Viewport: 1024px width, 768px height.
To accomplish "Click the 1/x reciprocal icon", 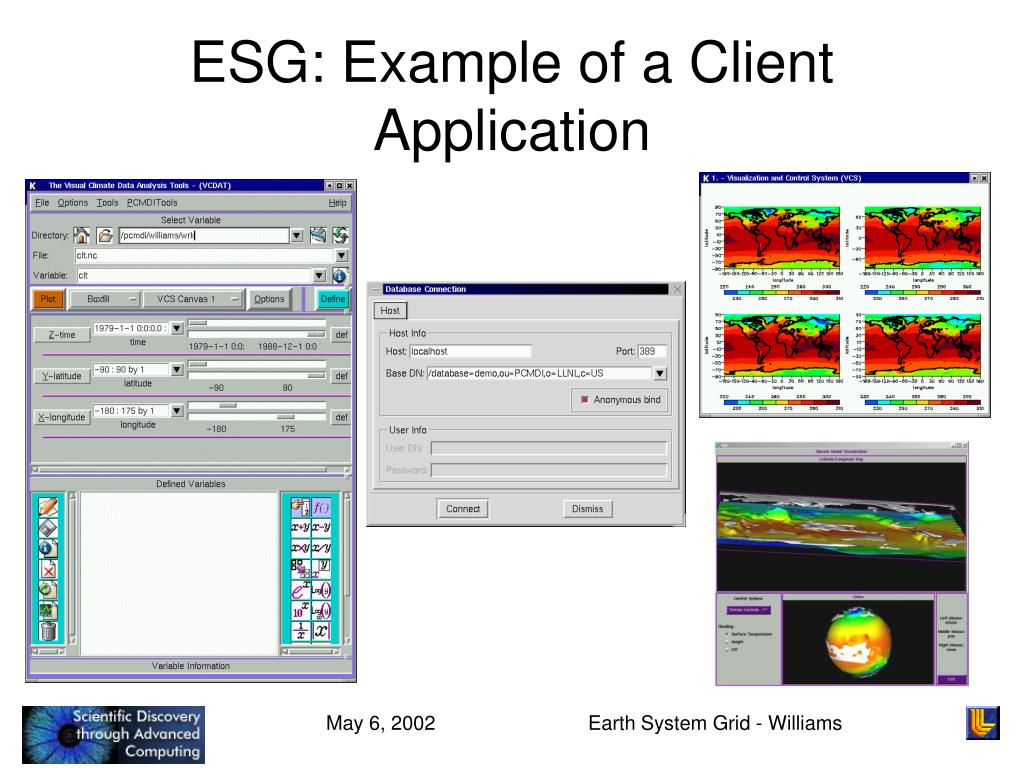I will 300,632.
